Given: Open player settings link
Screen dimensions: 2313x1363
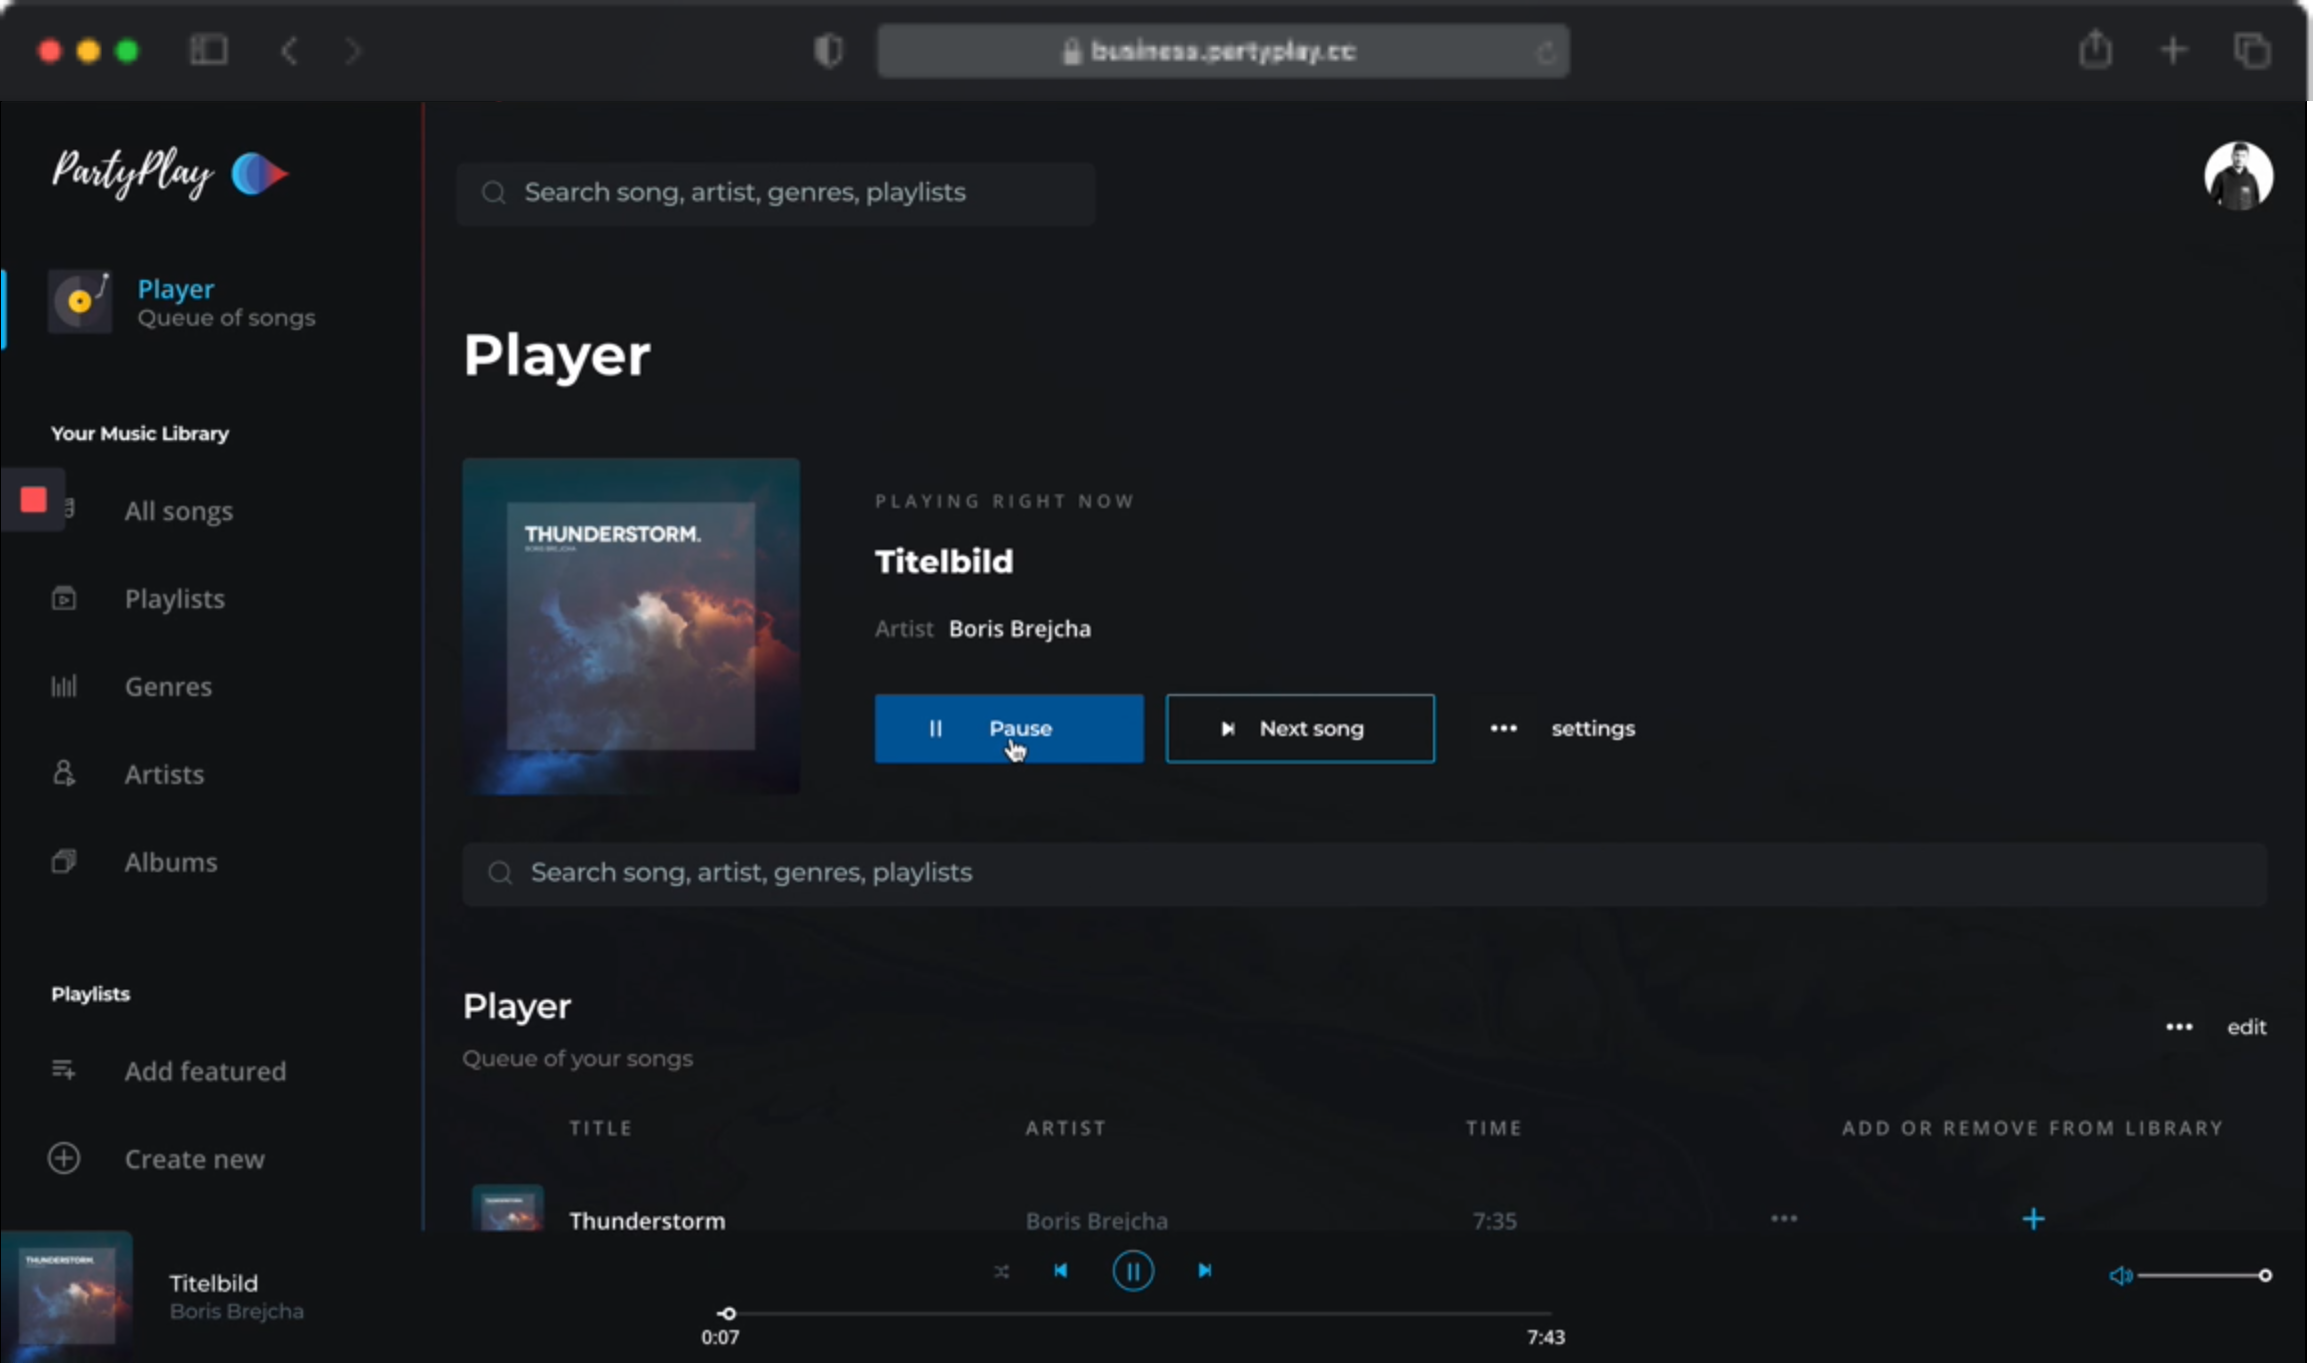Looking at the screenshot, I should pyautogui.click(x=1593, y=729).
